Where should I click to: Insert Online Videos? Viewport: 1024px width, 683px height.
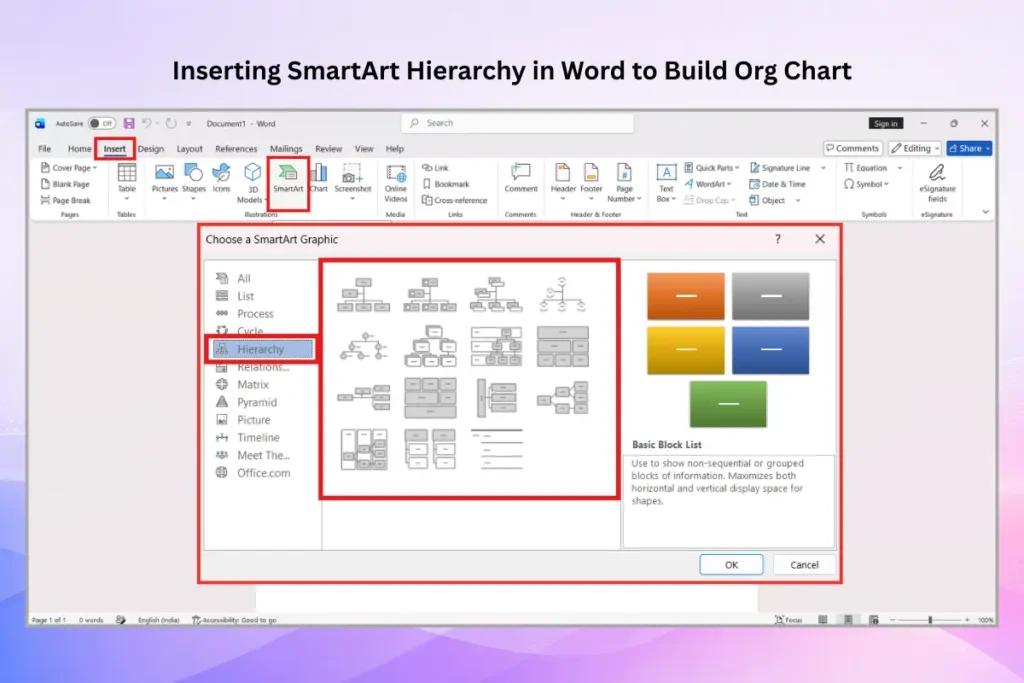click(396, 183)
